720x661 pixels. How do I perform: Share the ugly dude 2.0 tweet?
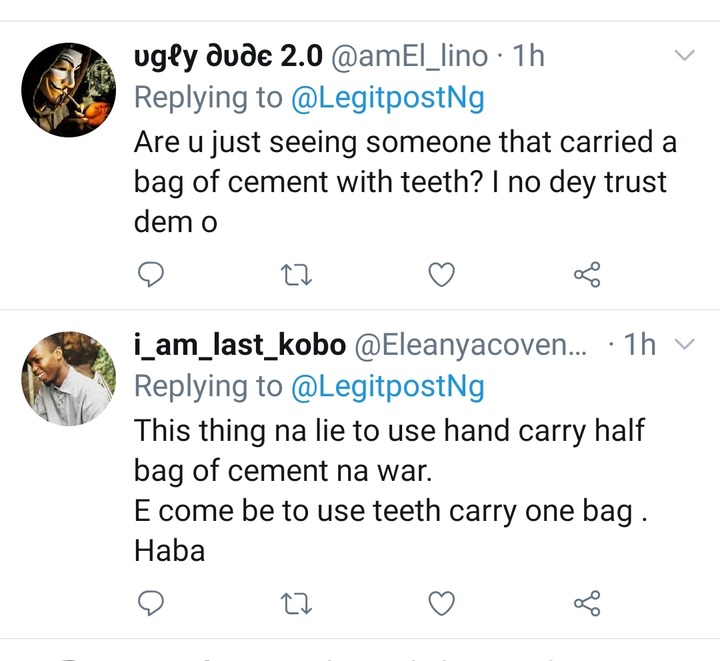587,274
